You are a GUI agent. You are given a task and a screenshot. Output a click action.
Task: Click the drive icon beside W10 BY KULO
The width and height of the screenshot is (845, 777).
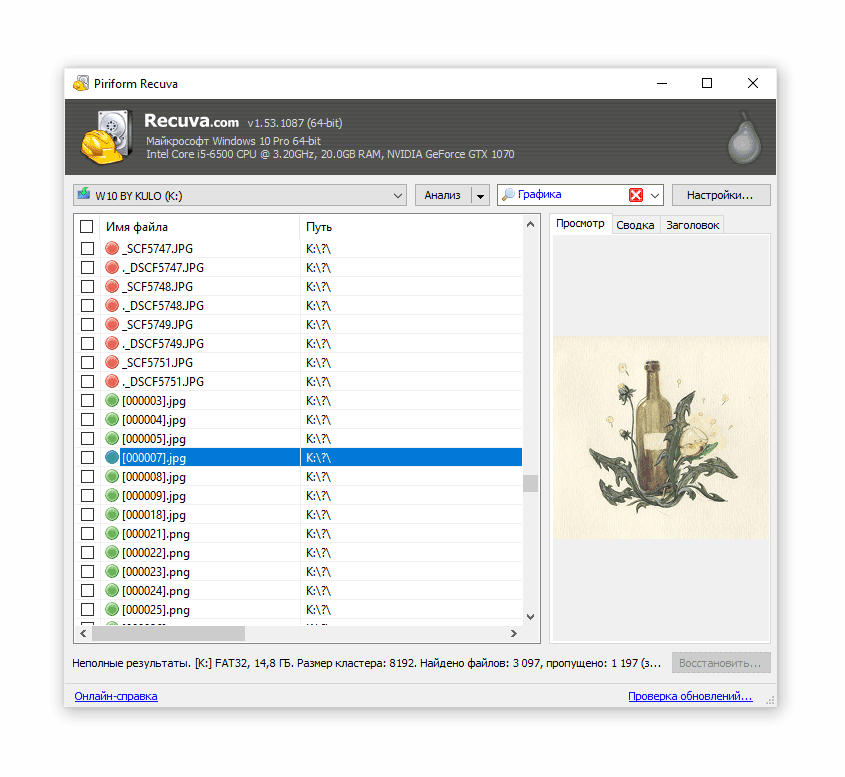pyautogui.click(x=84, y=194)
